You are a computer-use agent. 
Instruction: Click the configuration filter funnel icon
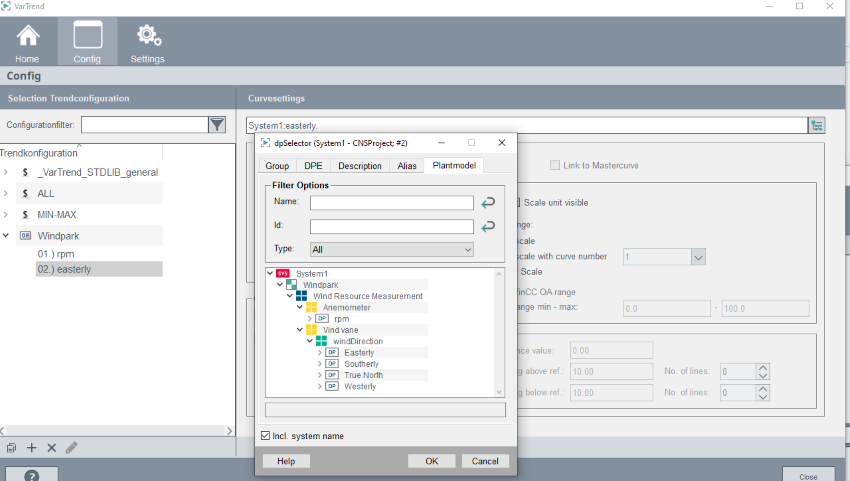click(x=217, y=124)
